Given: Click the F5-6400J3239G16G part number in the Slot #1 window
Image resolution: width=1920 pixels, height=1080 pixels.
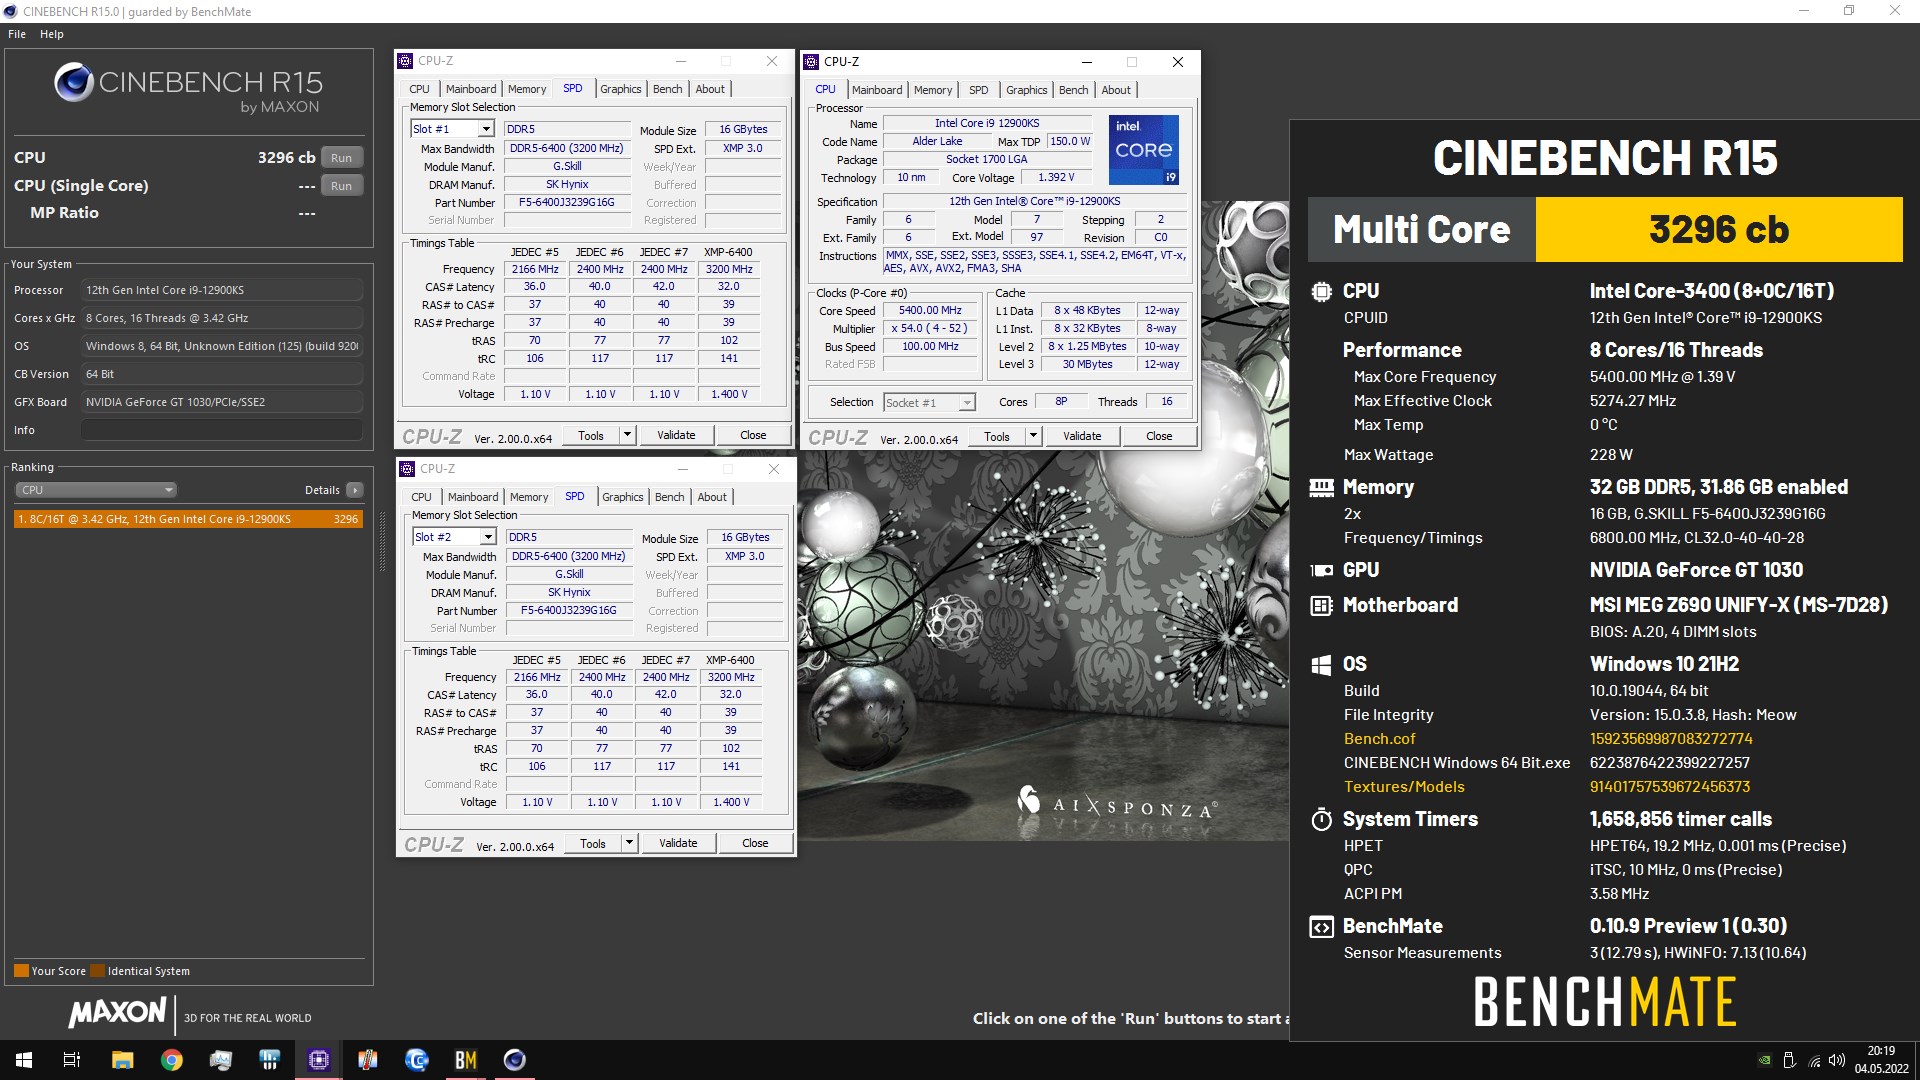Looking at the screenshot, I should 567,202.
